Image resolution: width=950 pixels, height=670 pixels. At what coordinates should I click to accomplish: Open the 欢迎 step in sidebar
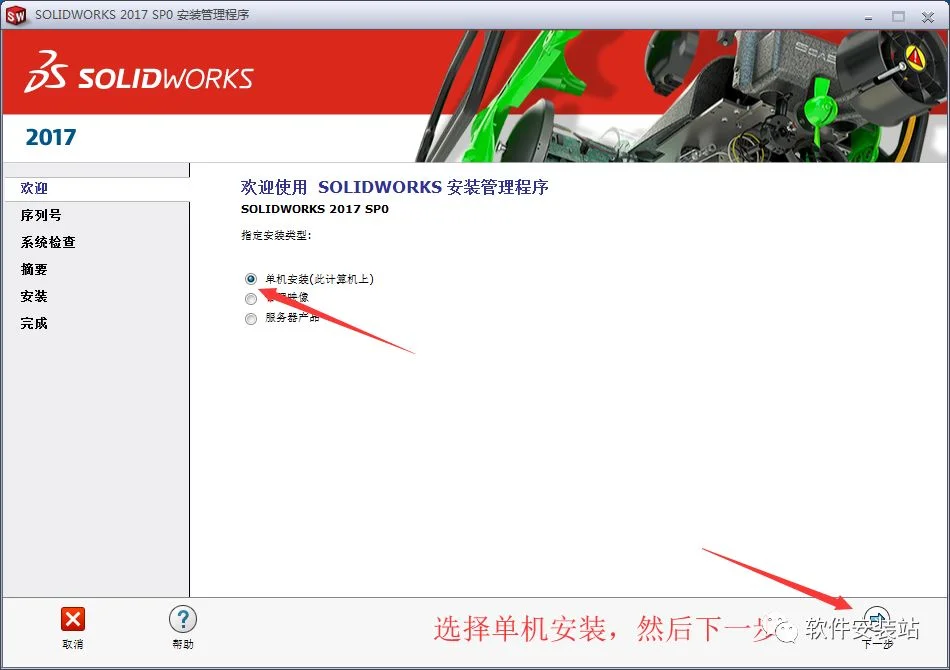[x=35, y=188]
